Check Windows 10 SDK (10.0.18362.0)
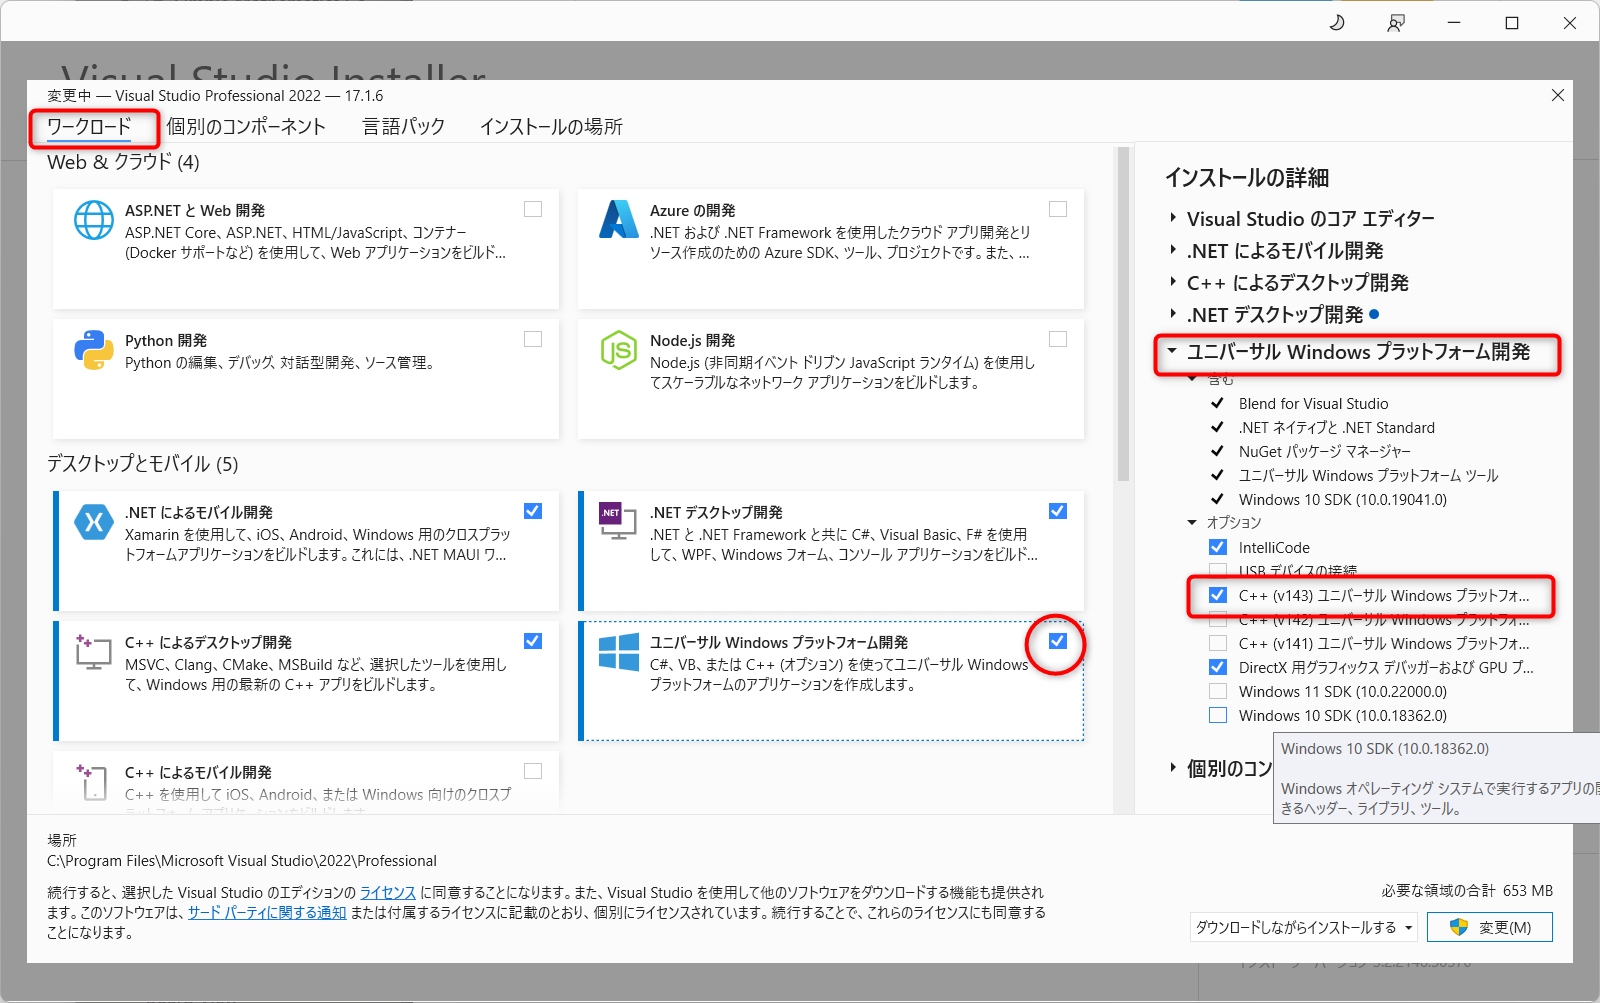 pyautogui.click(x=1218, y=715)
